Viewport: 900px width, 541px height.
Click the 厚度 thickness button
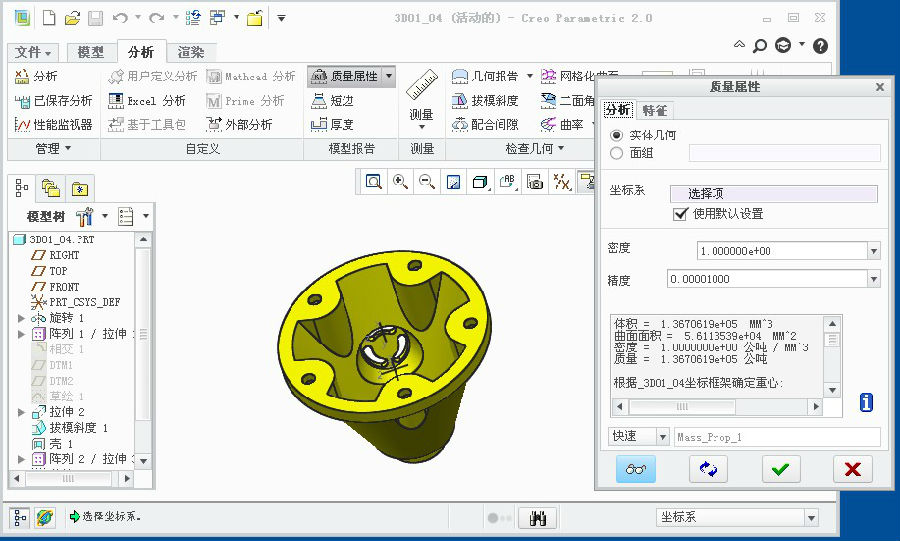click(332, 125)
